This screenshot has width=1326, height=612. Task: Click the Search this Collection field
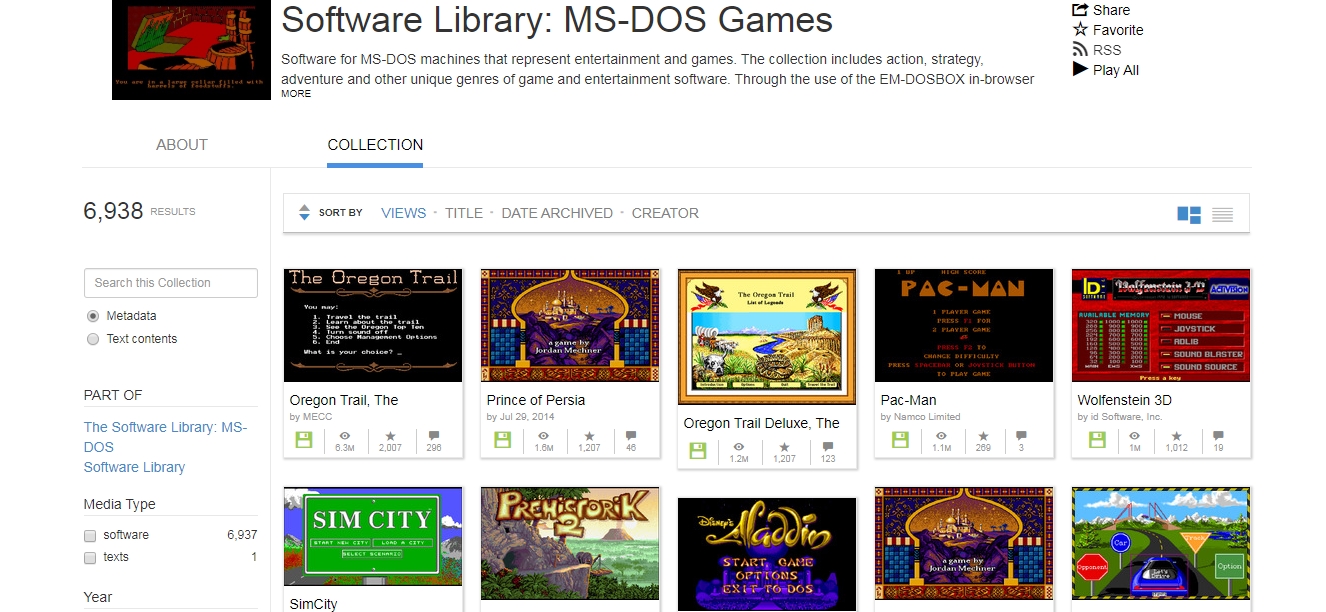171,283
